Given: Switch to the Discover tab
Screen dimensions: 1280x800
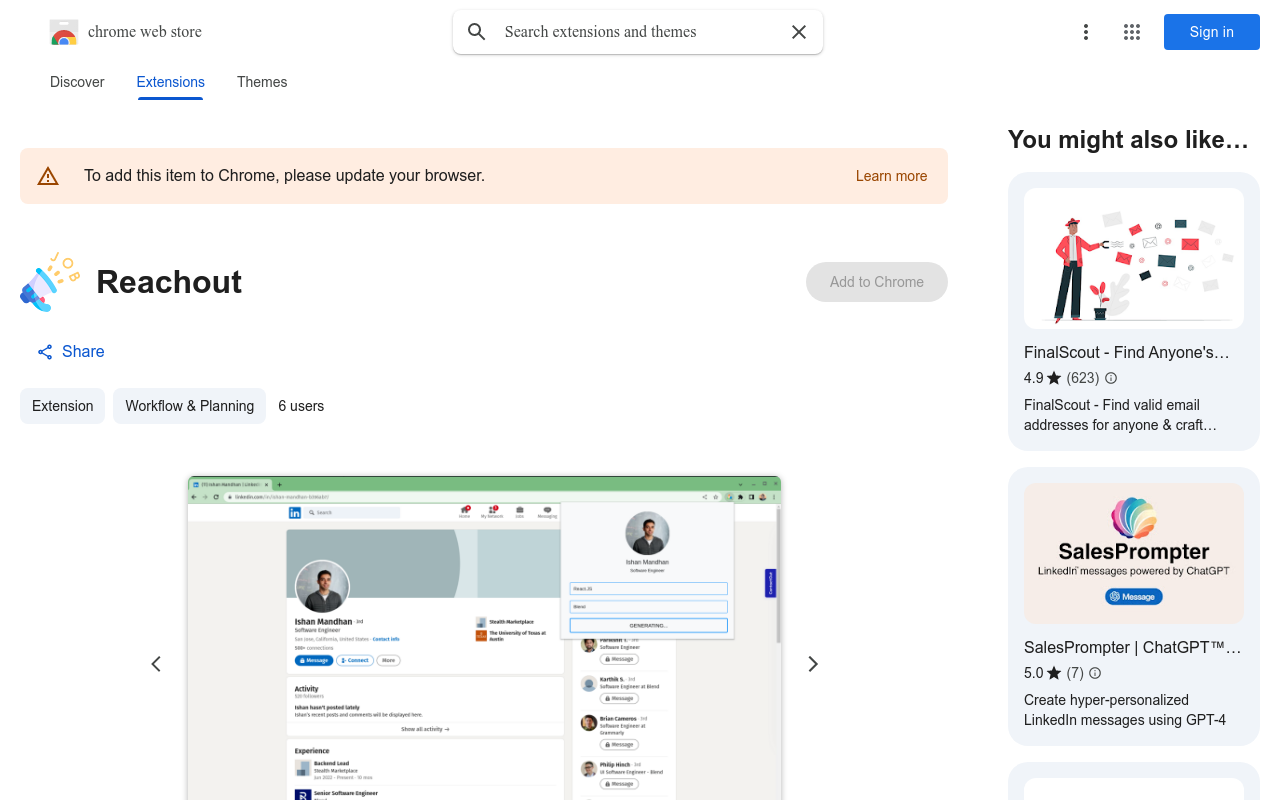Looking at the screenshot, I should (77, 82).
